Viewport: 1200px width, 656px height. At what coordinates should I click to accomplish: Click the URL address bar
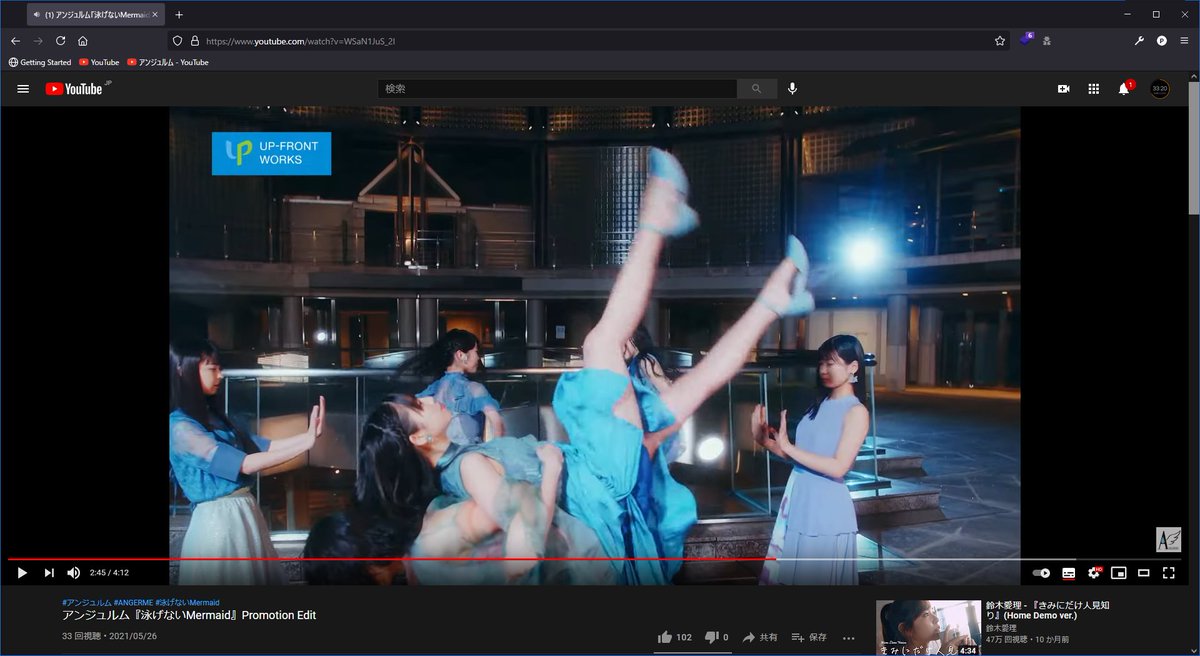(590, 41)
